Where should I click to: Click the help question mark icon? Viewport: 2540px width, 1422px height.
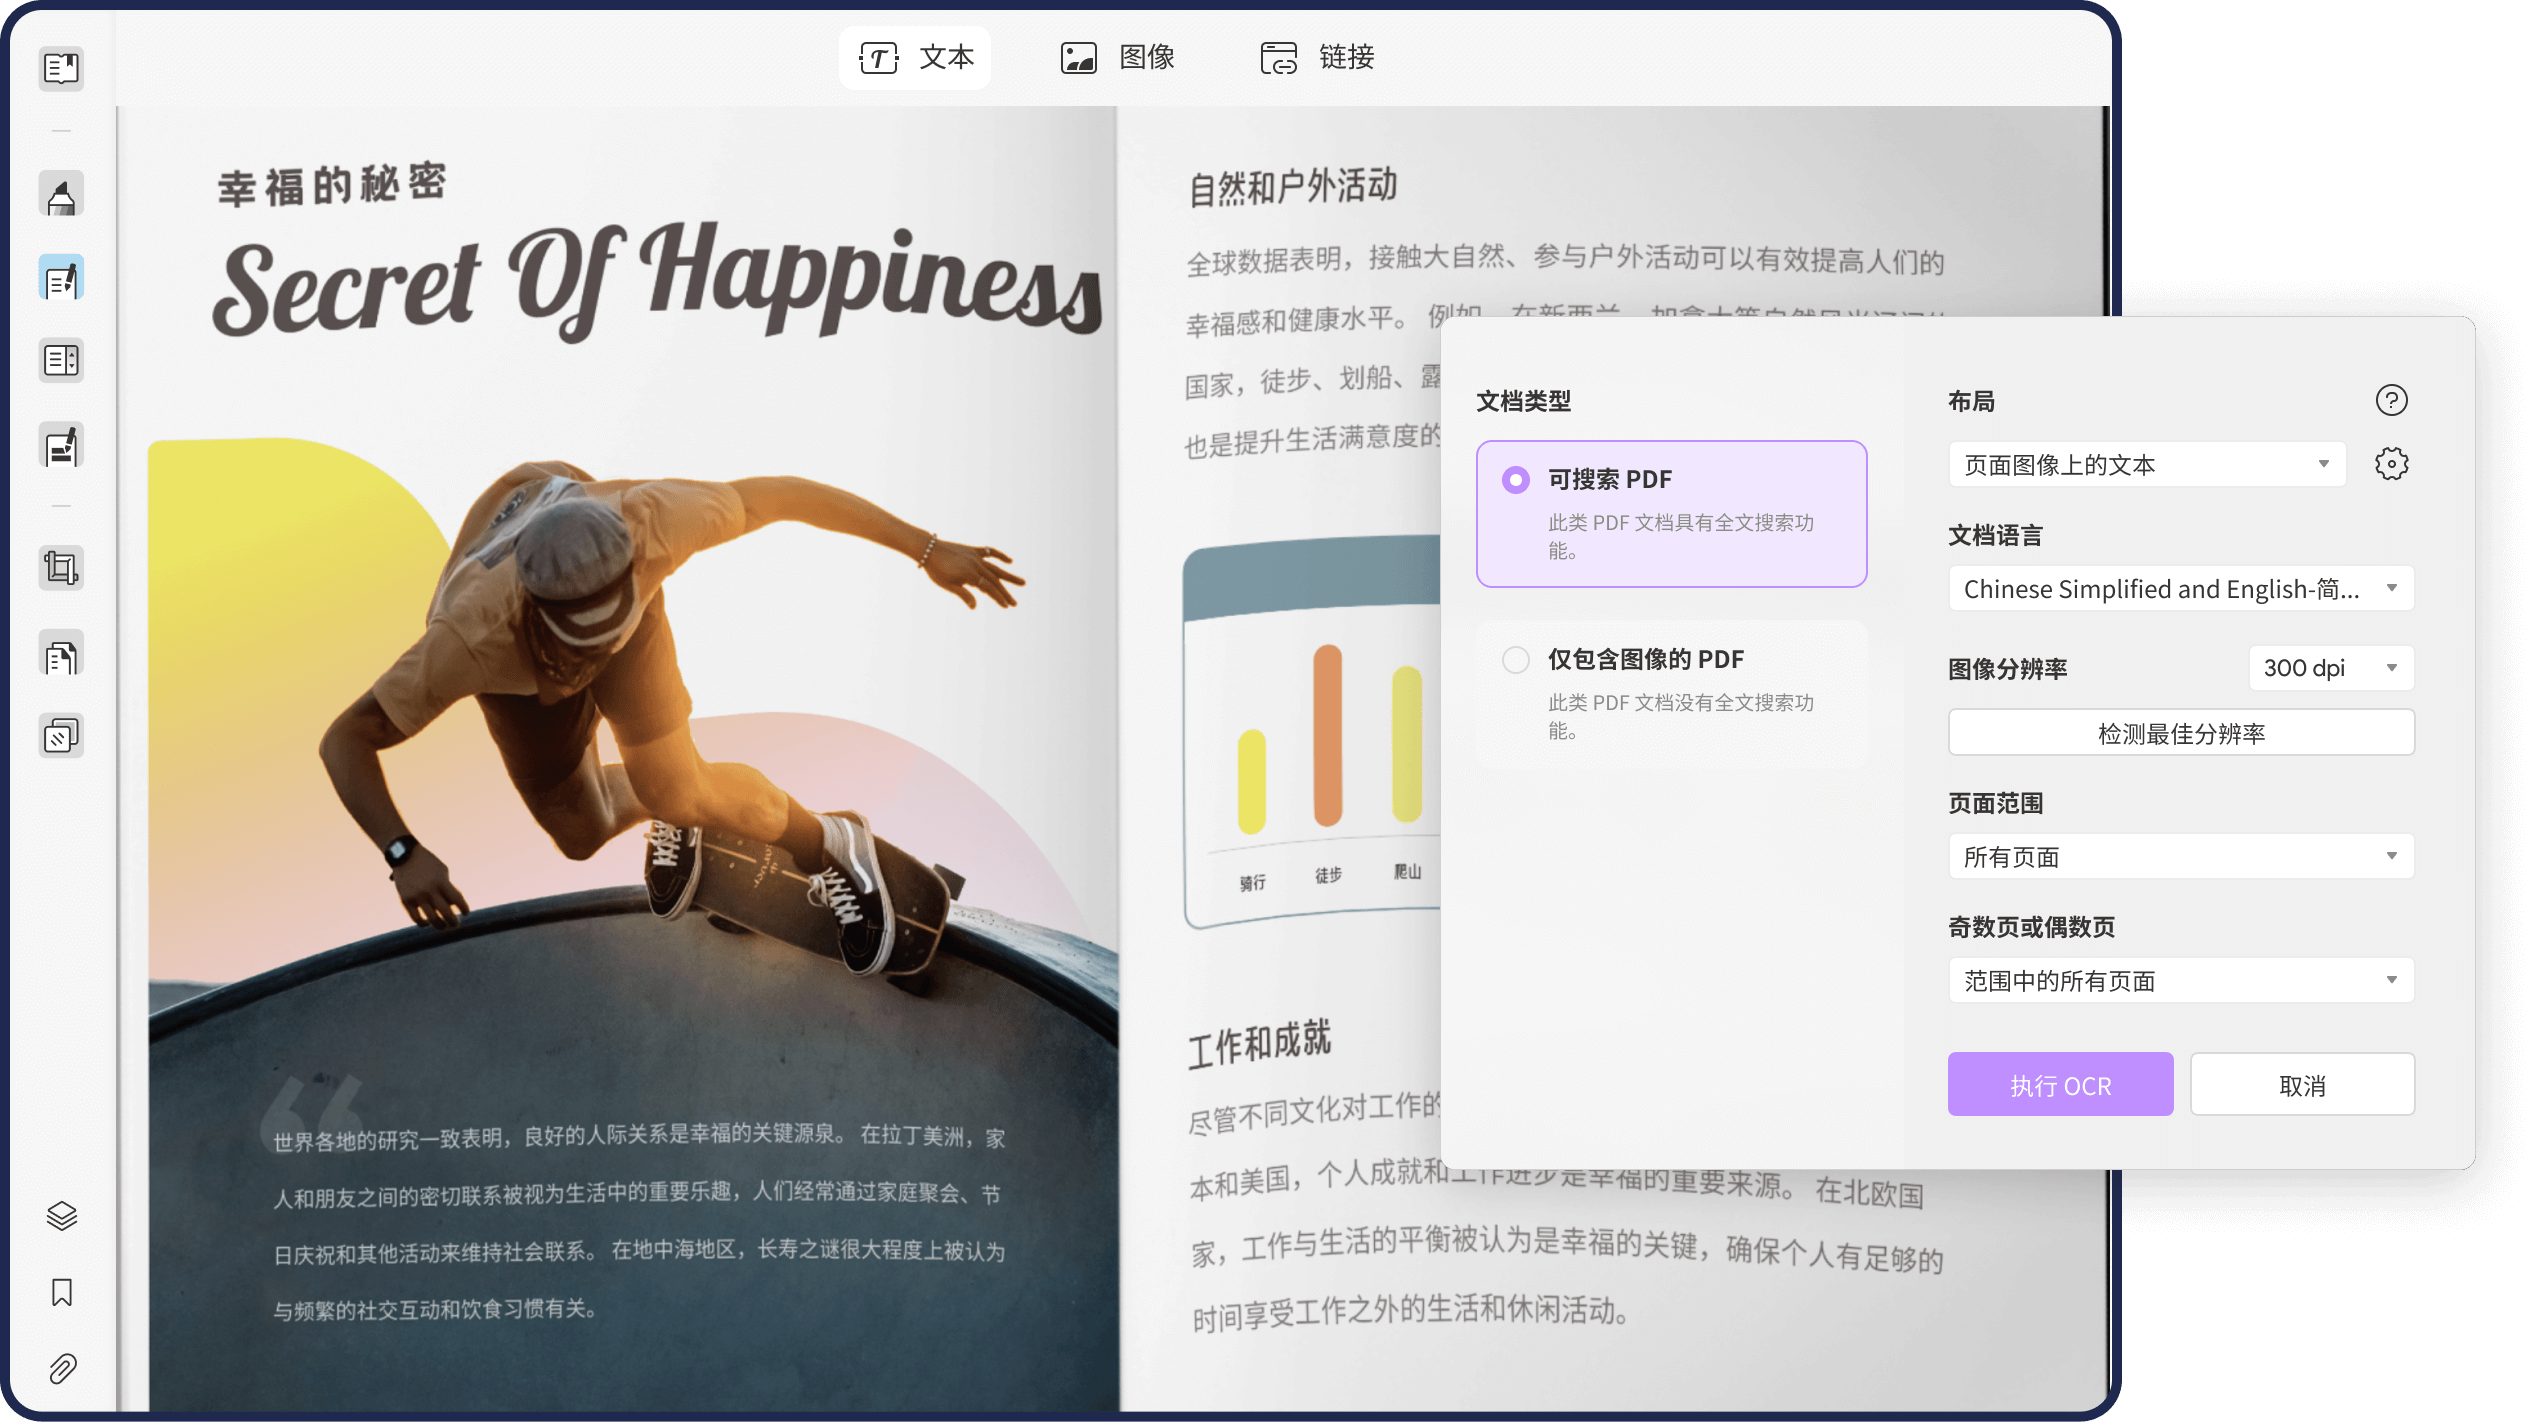point(2391,400)
